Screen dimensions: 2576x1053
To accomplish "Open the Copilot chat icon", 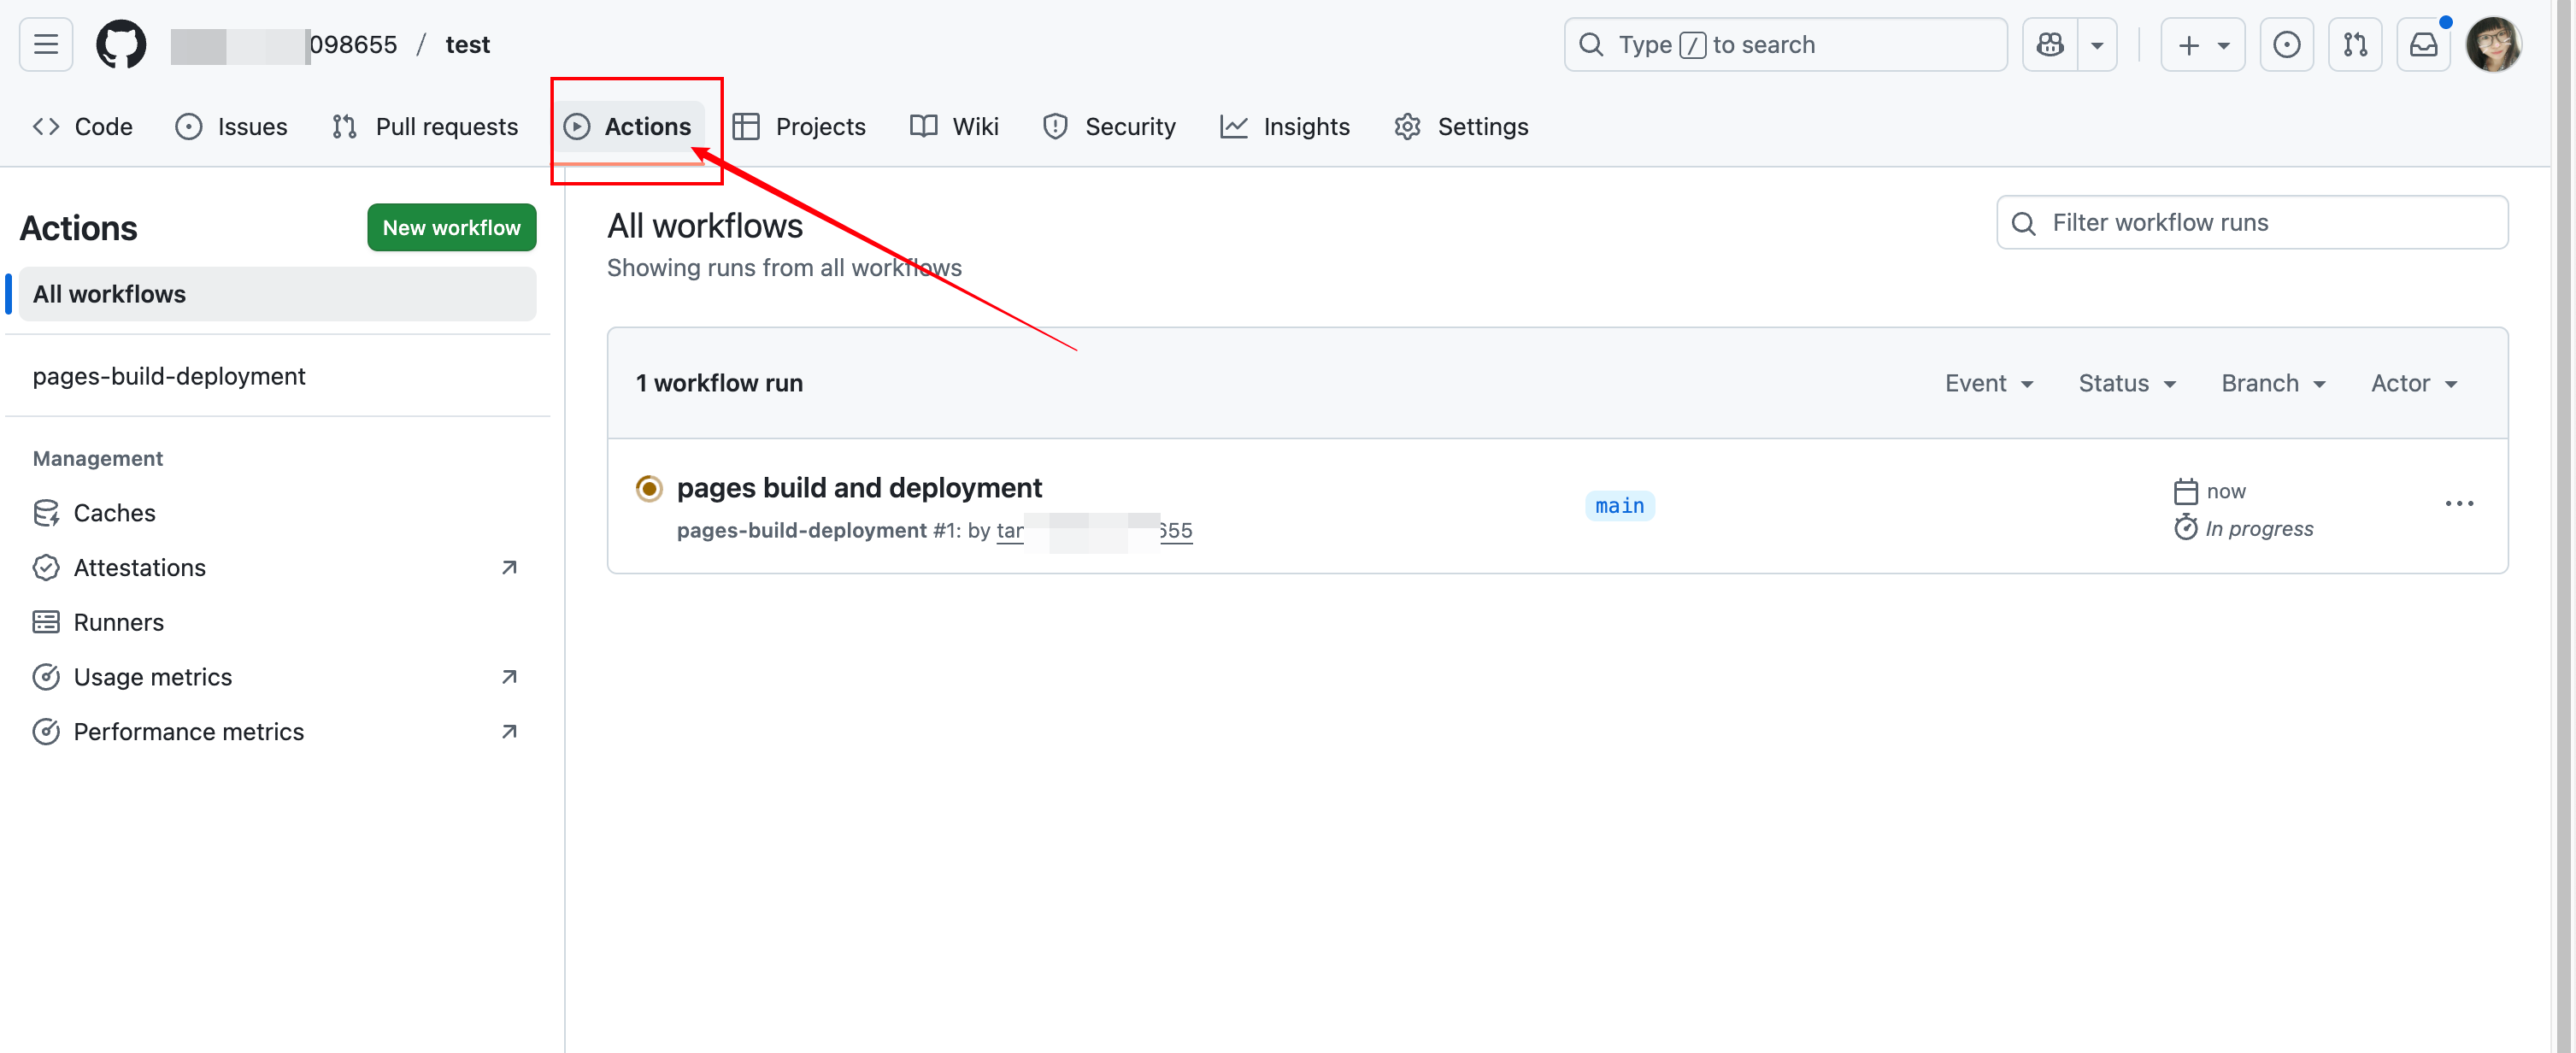I will tap(2050, 45).
